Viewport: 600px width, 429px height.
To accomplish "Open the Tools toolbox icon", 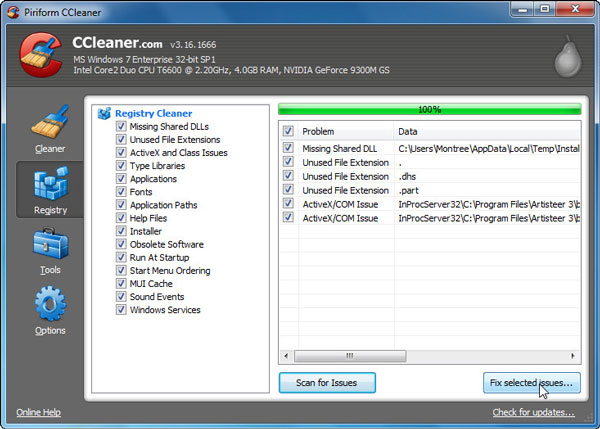I will [51, 243].
